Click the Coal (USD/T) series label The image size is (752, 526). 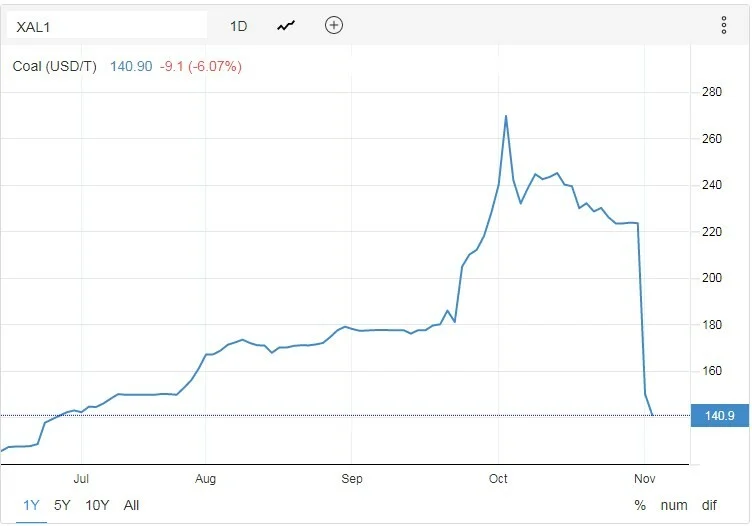click(x=54, y=66)
